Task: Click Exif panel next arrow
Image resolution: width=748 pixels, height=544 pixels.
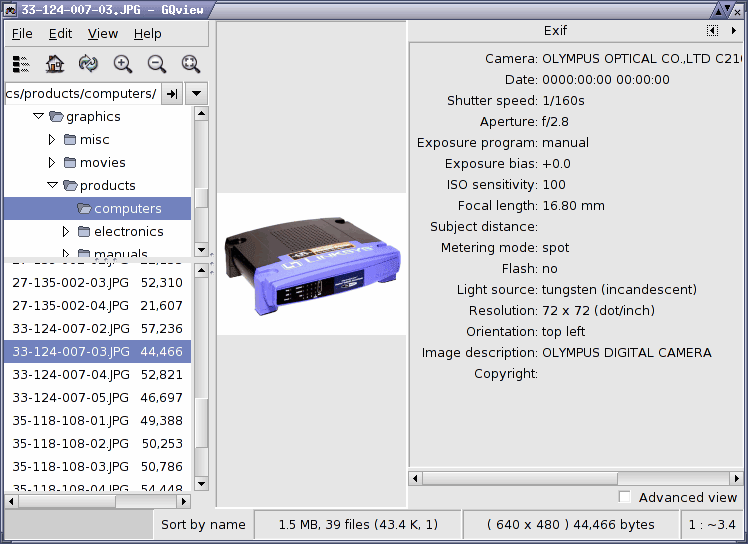Action: point(734,31)
